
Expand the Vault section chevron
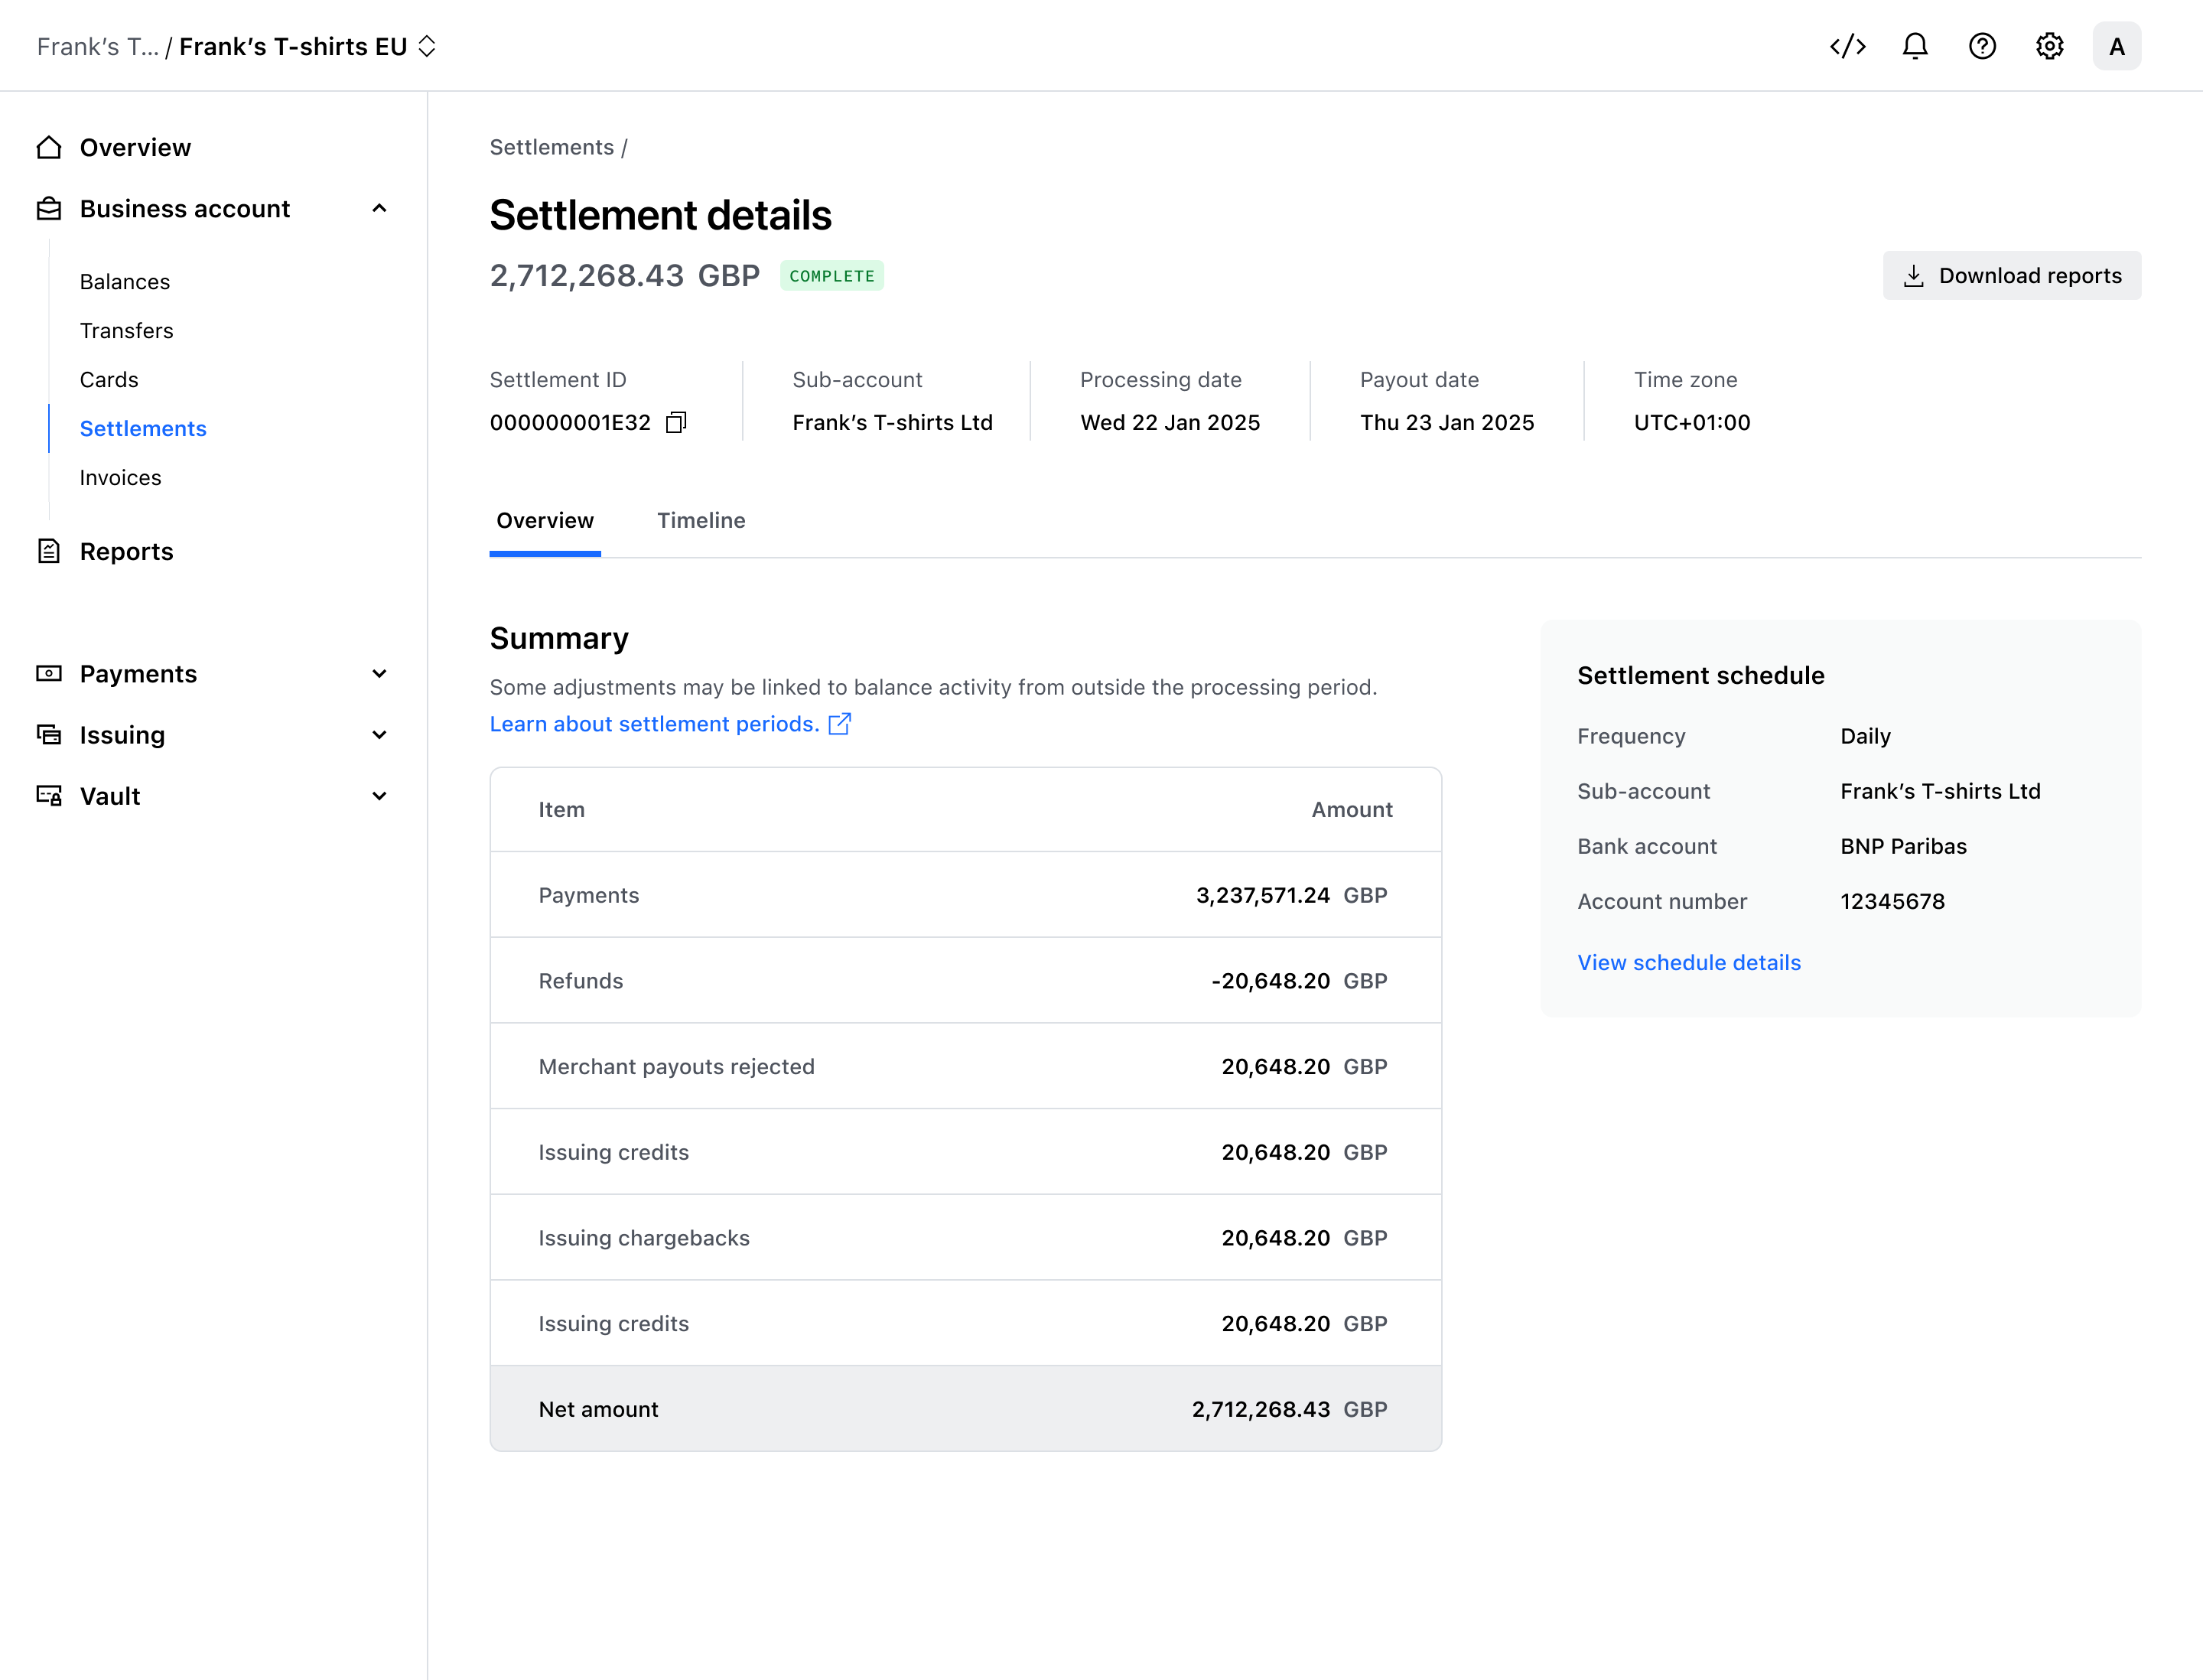[x=379, y=796]
